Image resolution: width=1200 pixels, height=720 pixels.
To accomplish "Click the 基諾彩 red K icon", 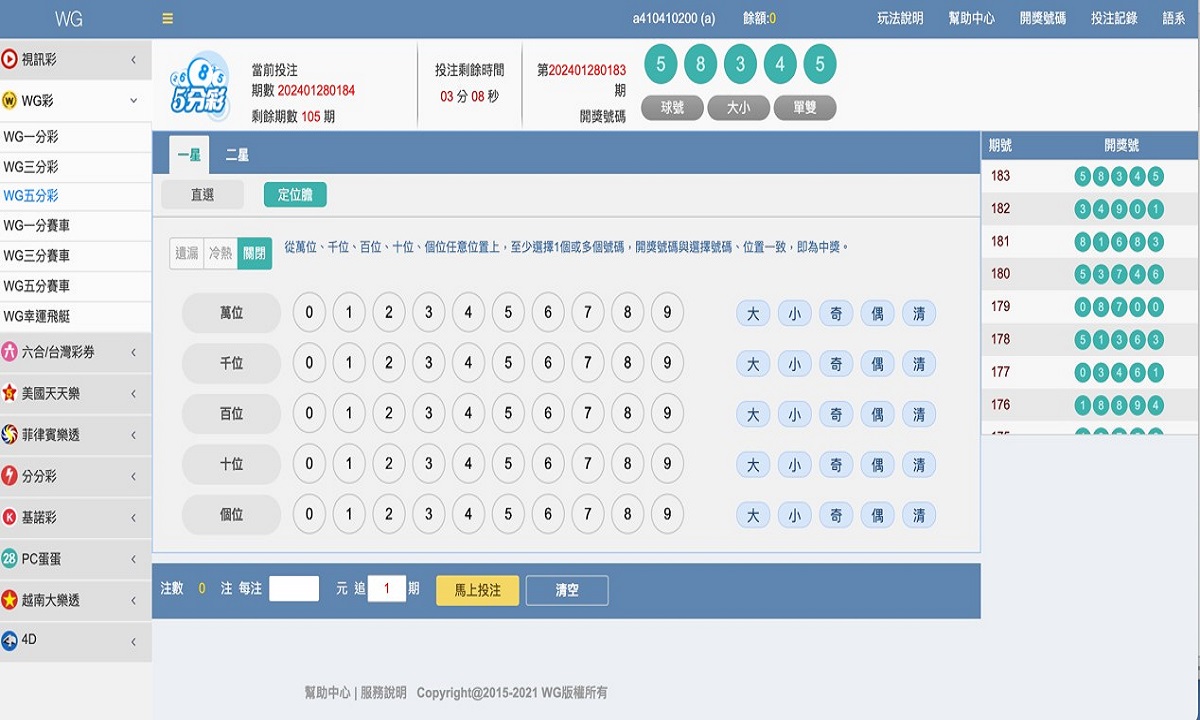I will 10,517.
